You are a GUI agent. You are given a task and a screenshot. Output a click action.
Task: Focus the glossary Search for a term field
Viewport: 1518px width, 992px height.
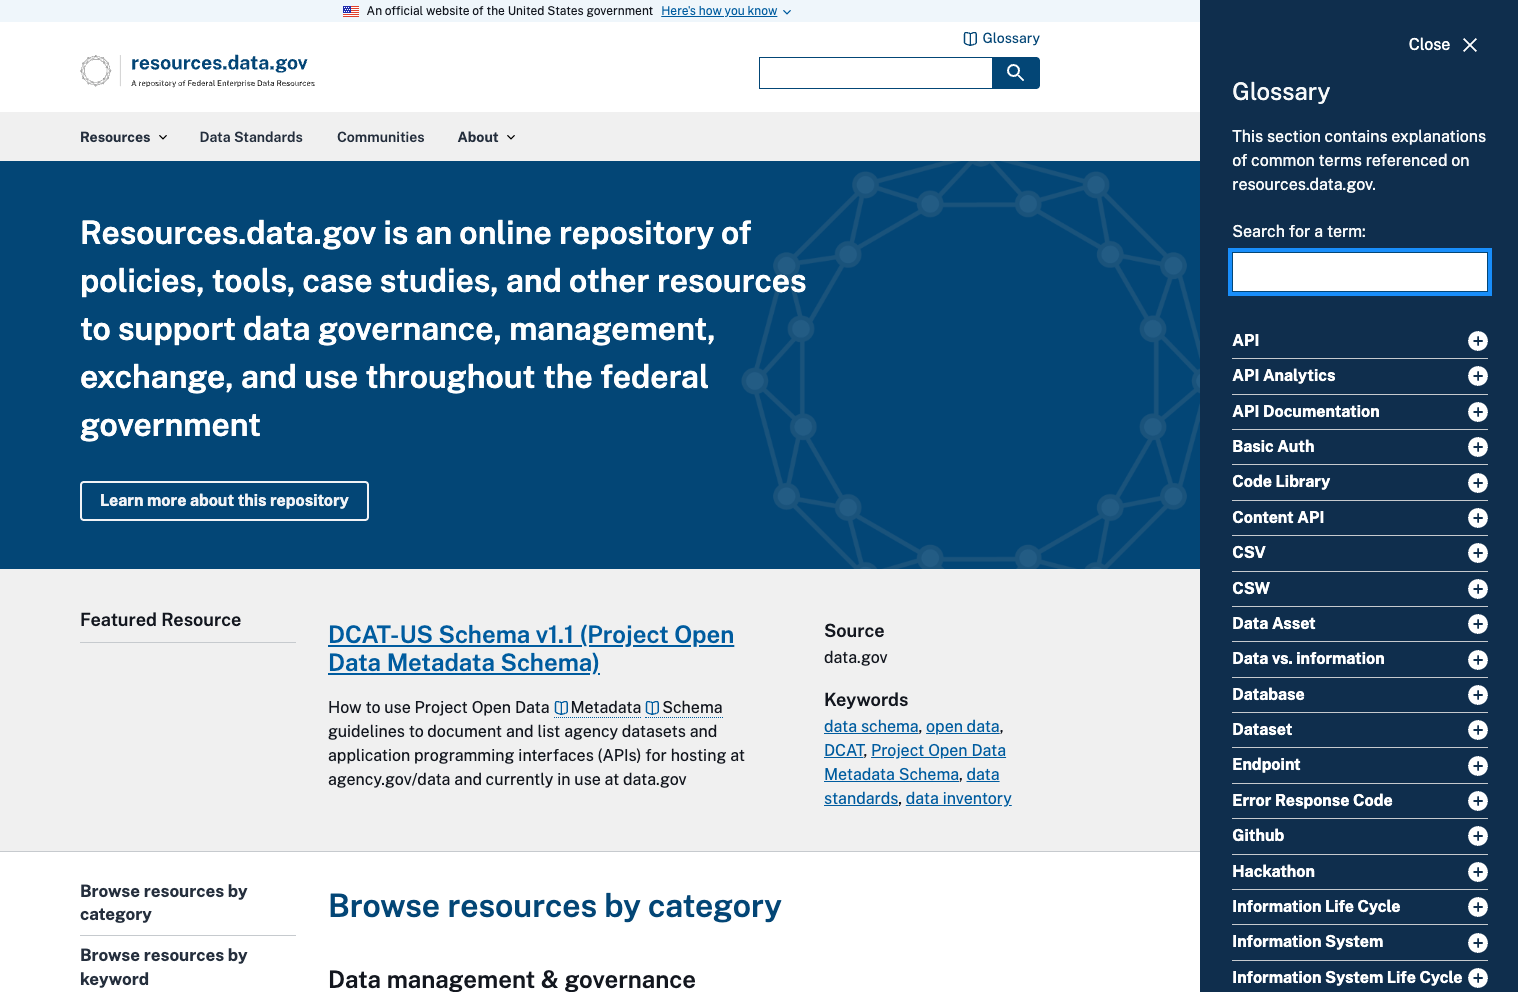click(1360, 272)
